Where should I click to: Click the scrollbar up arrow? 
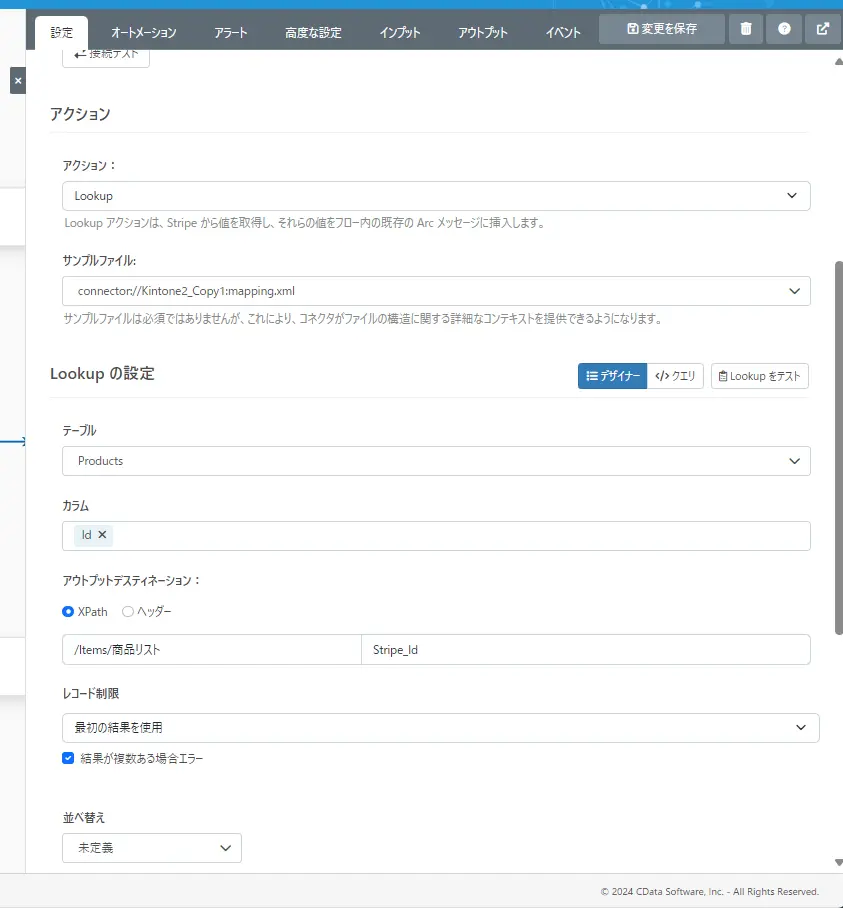tap(838, 61)
